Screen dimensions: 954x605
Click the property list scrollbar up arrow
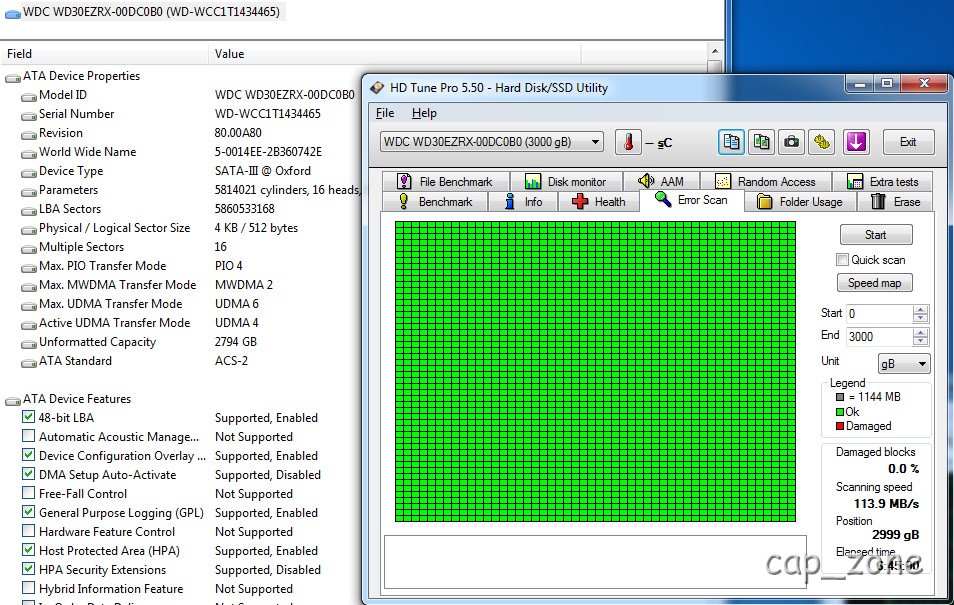point(715,51)
